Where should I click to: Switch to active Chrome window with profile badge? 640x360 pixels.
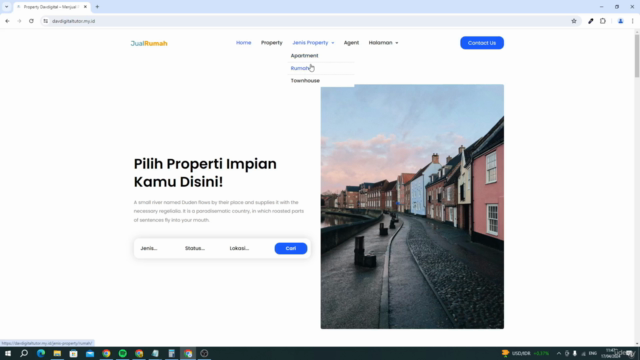coord(188,353)
